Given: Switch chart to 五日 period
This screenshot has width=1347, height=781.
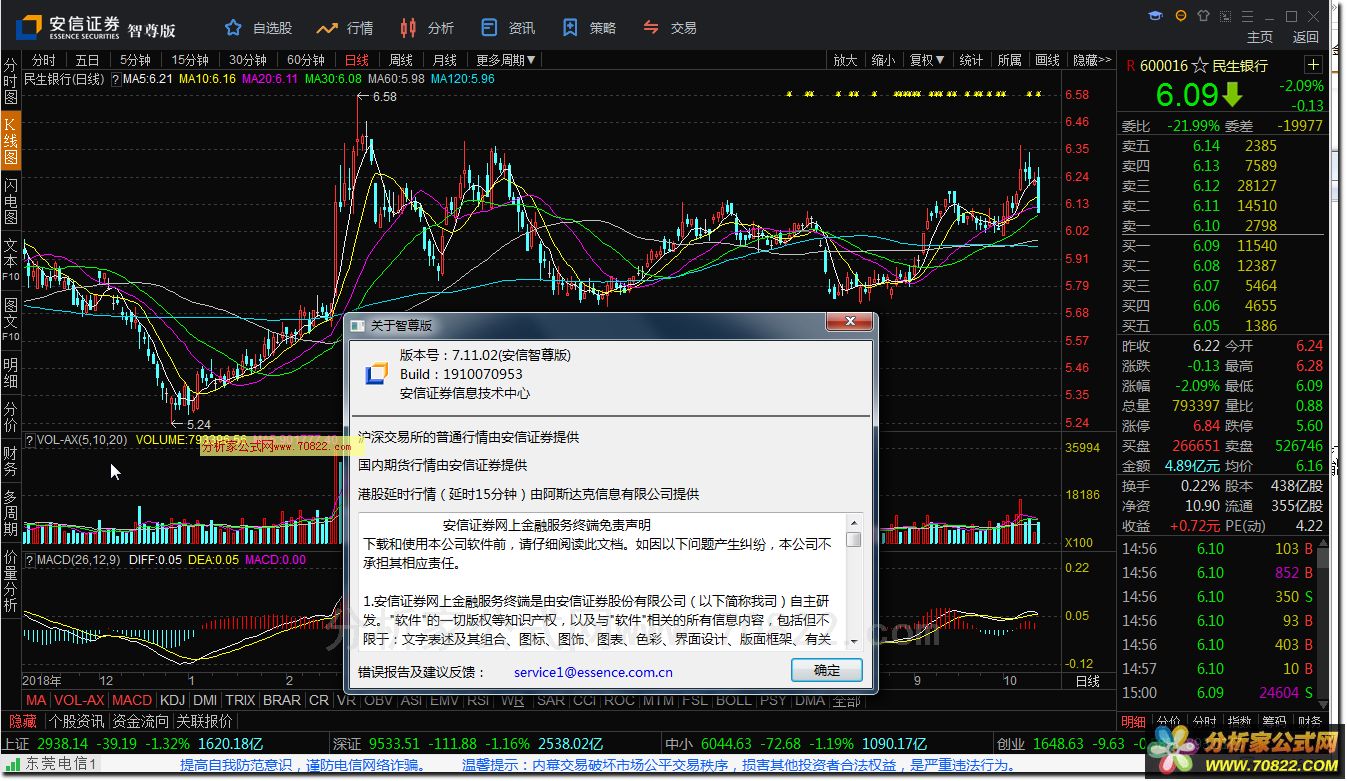Looking at the screenshot, I should click(88, 60).
